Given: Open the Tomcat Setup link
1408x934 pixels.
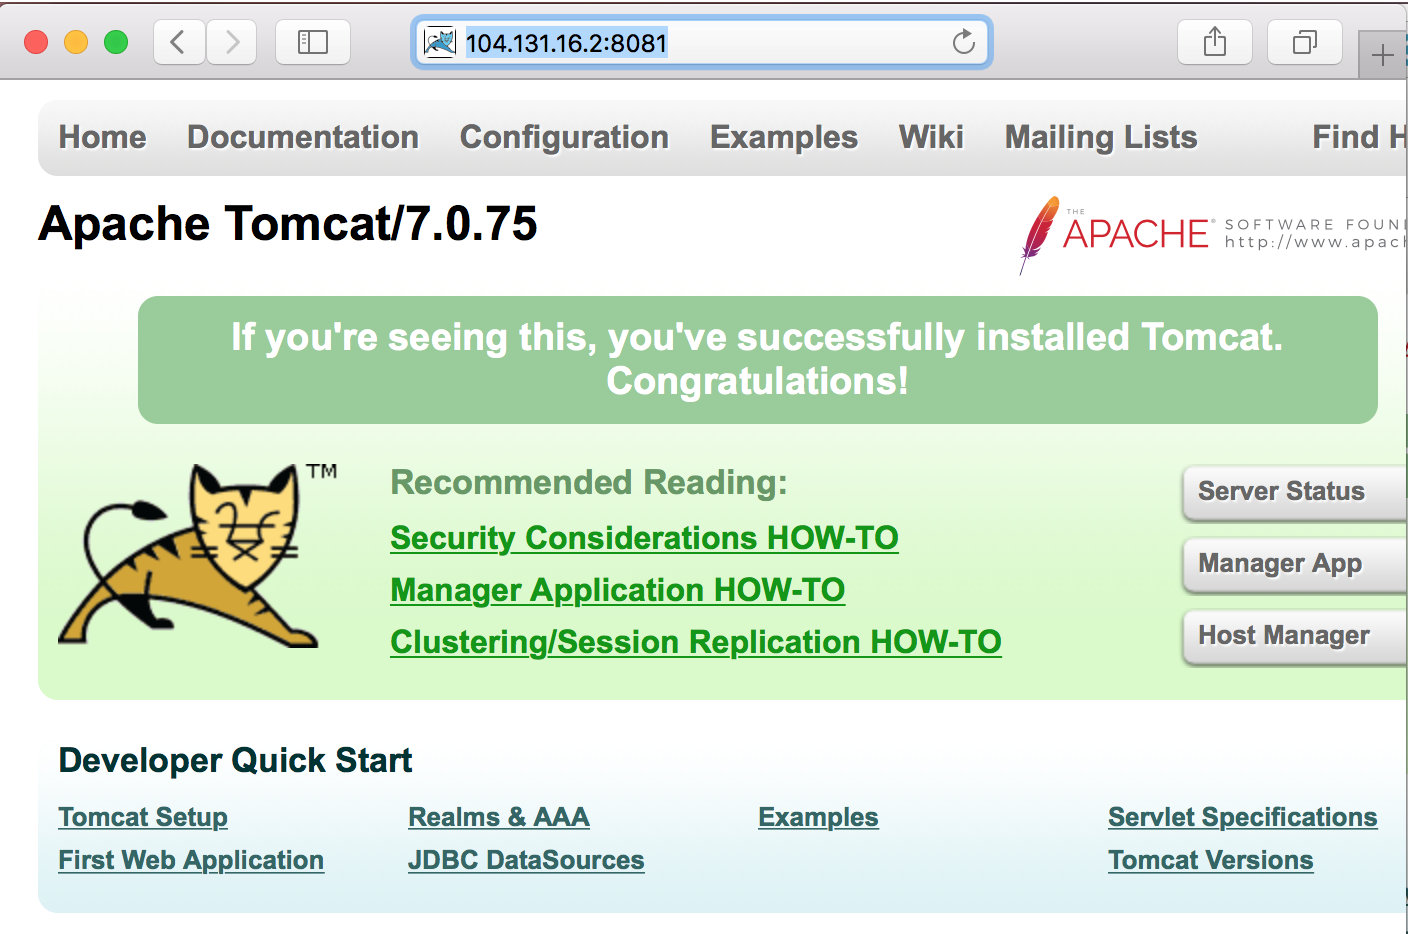Looking at the screenshot, I should pos(143,817).
